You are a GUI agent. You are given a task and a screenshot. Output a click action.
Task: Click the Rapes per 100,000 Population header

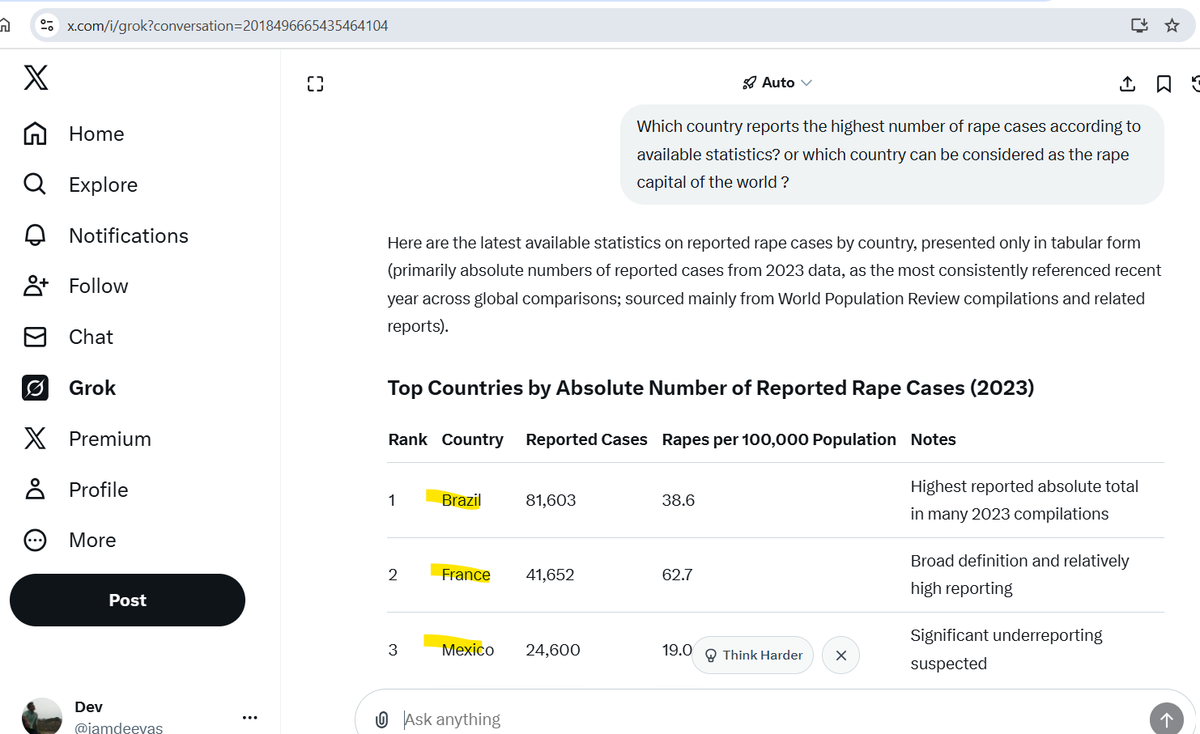tap(779, 439)
